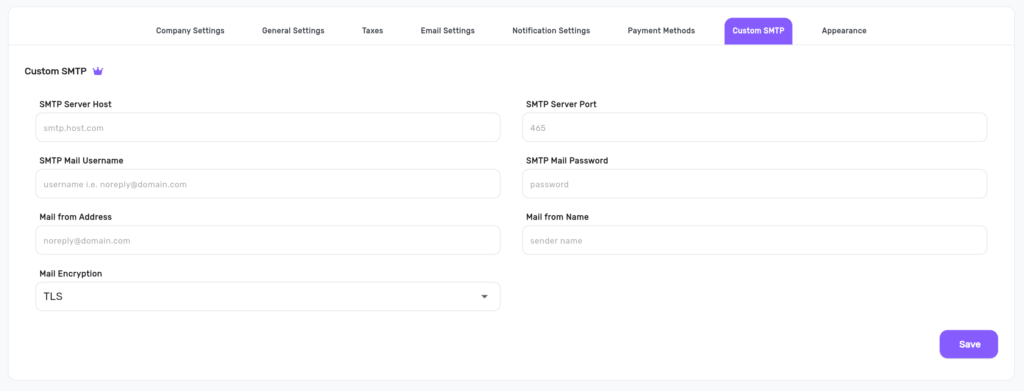Go to the Taxes tab
This screenshot has width=1024, height=391.
click(372, 31)
